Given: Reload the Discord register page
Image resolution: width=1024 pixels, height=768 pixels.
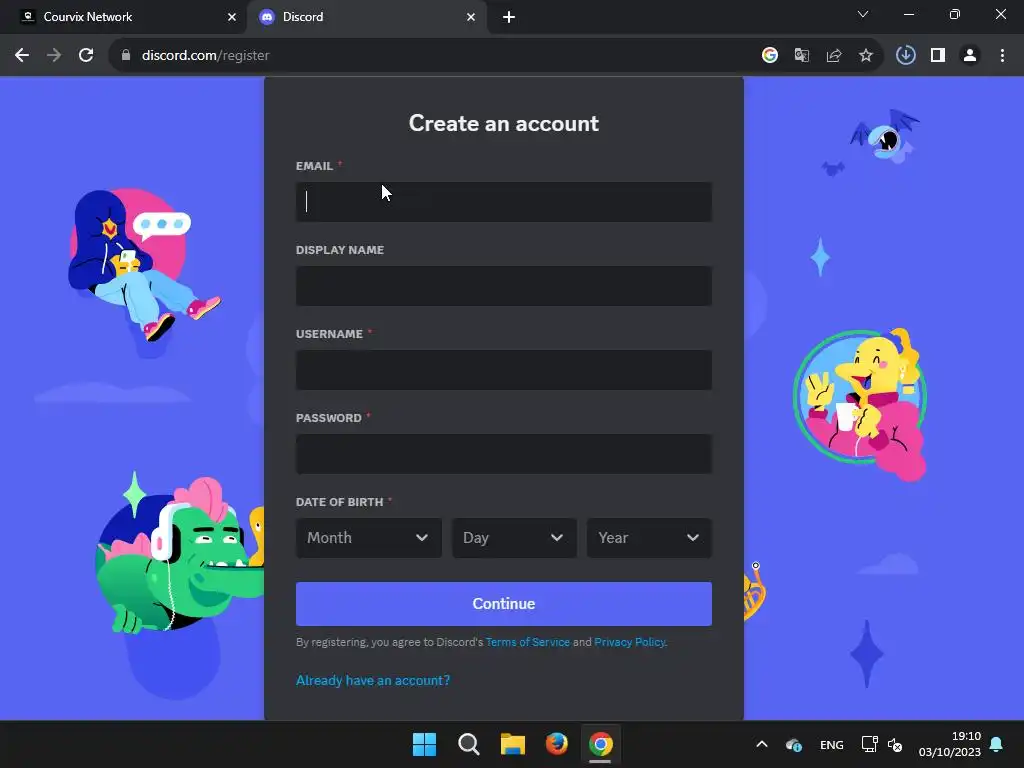Looking at the screenshot, I should click(86, 56).
